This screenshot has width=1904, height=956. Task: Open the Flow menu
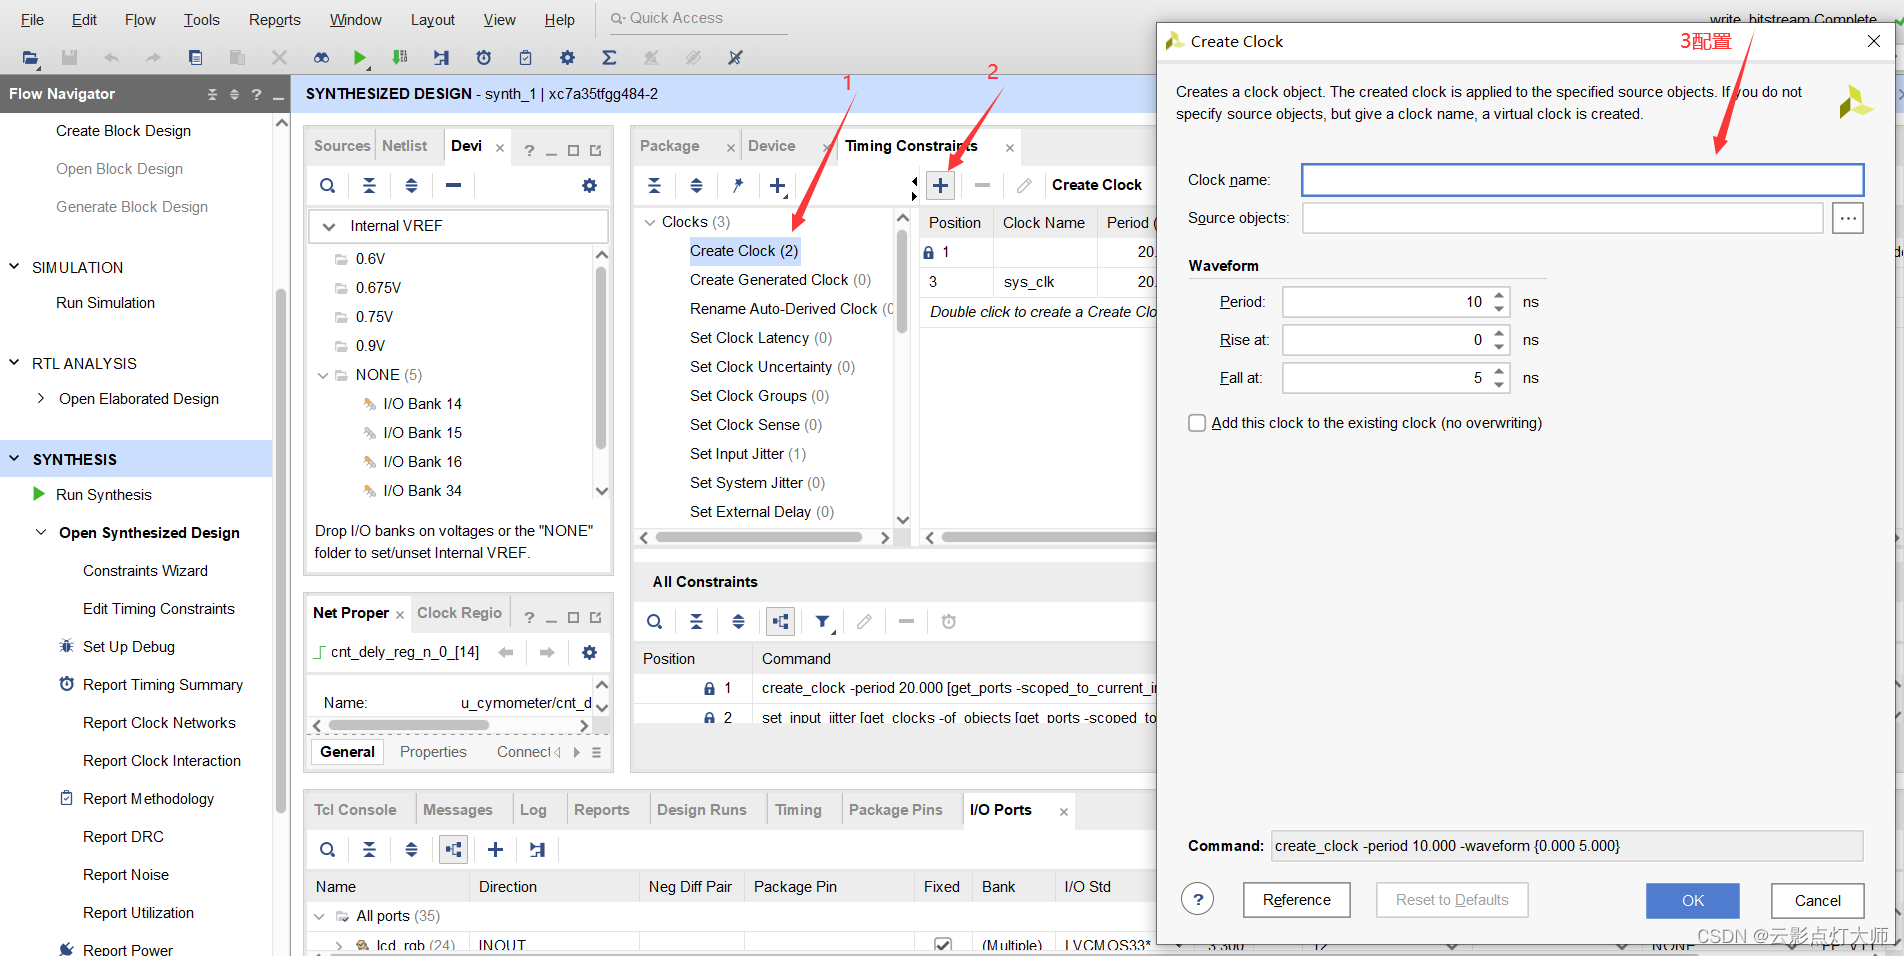(x=140, y=20)
